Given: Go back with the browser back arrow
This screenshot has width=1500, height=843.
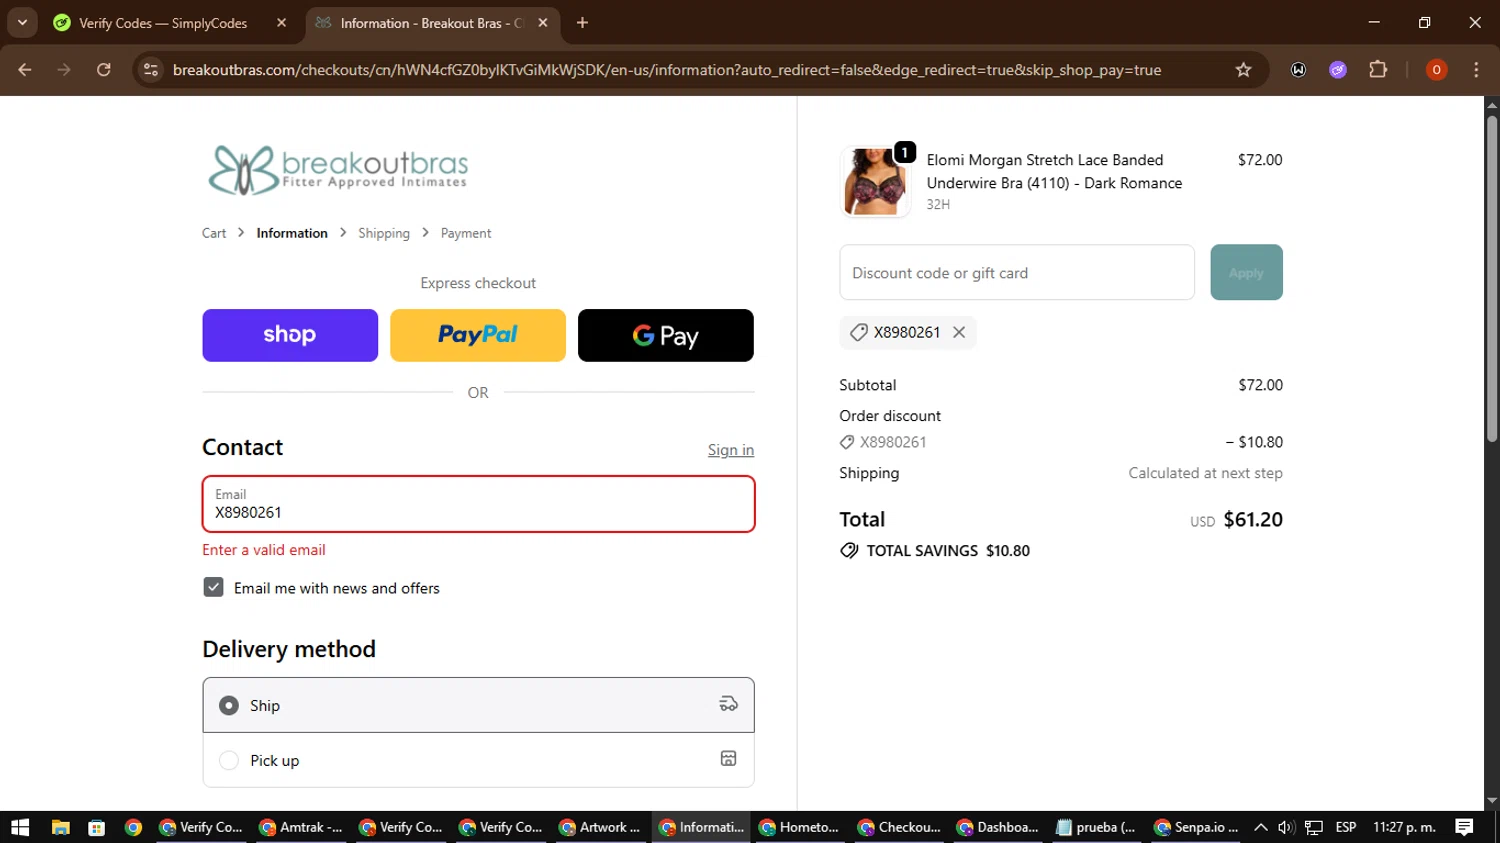Looking at the screenshot, I should coord(25,70).
